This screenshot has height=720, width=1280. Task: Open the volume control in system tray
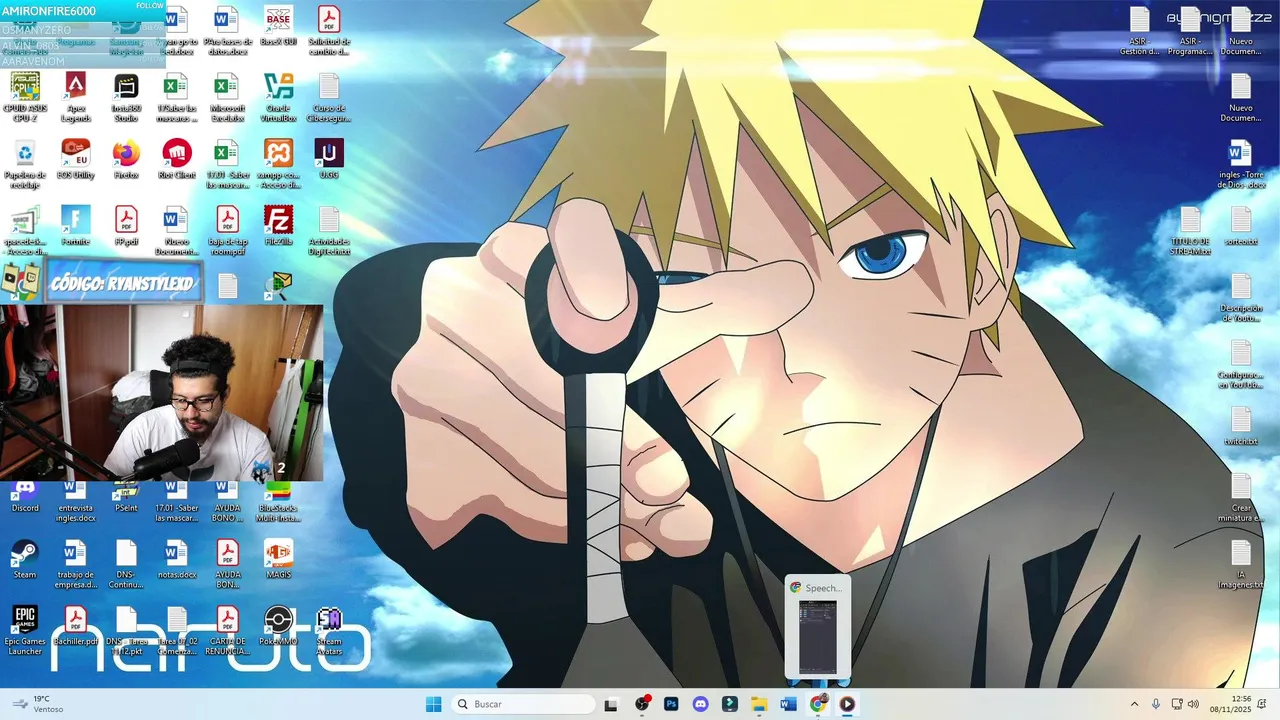pos(1193,704)
